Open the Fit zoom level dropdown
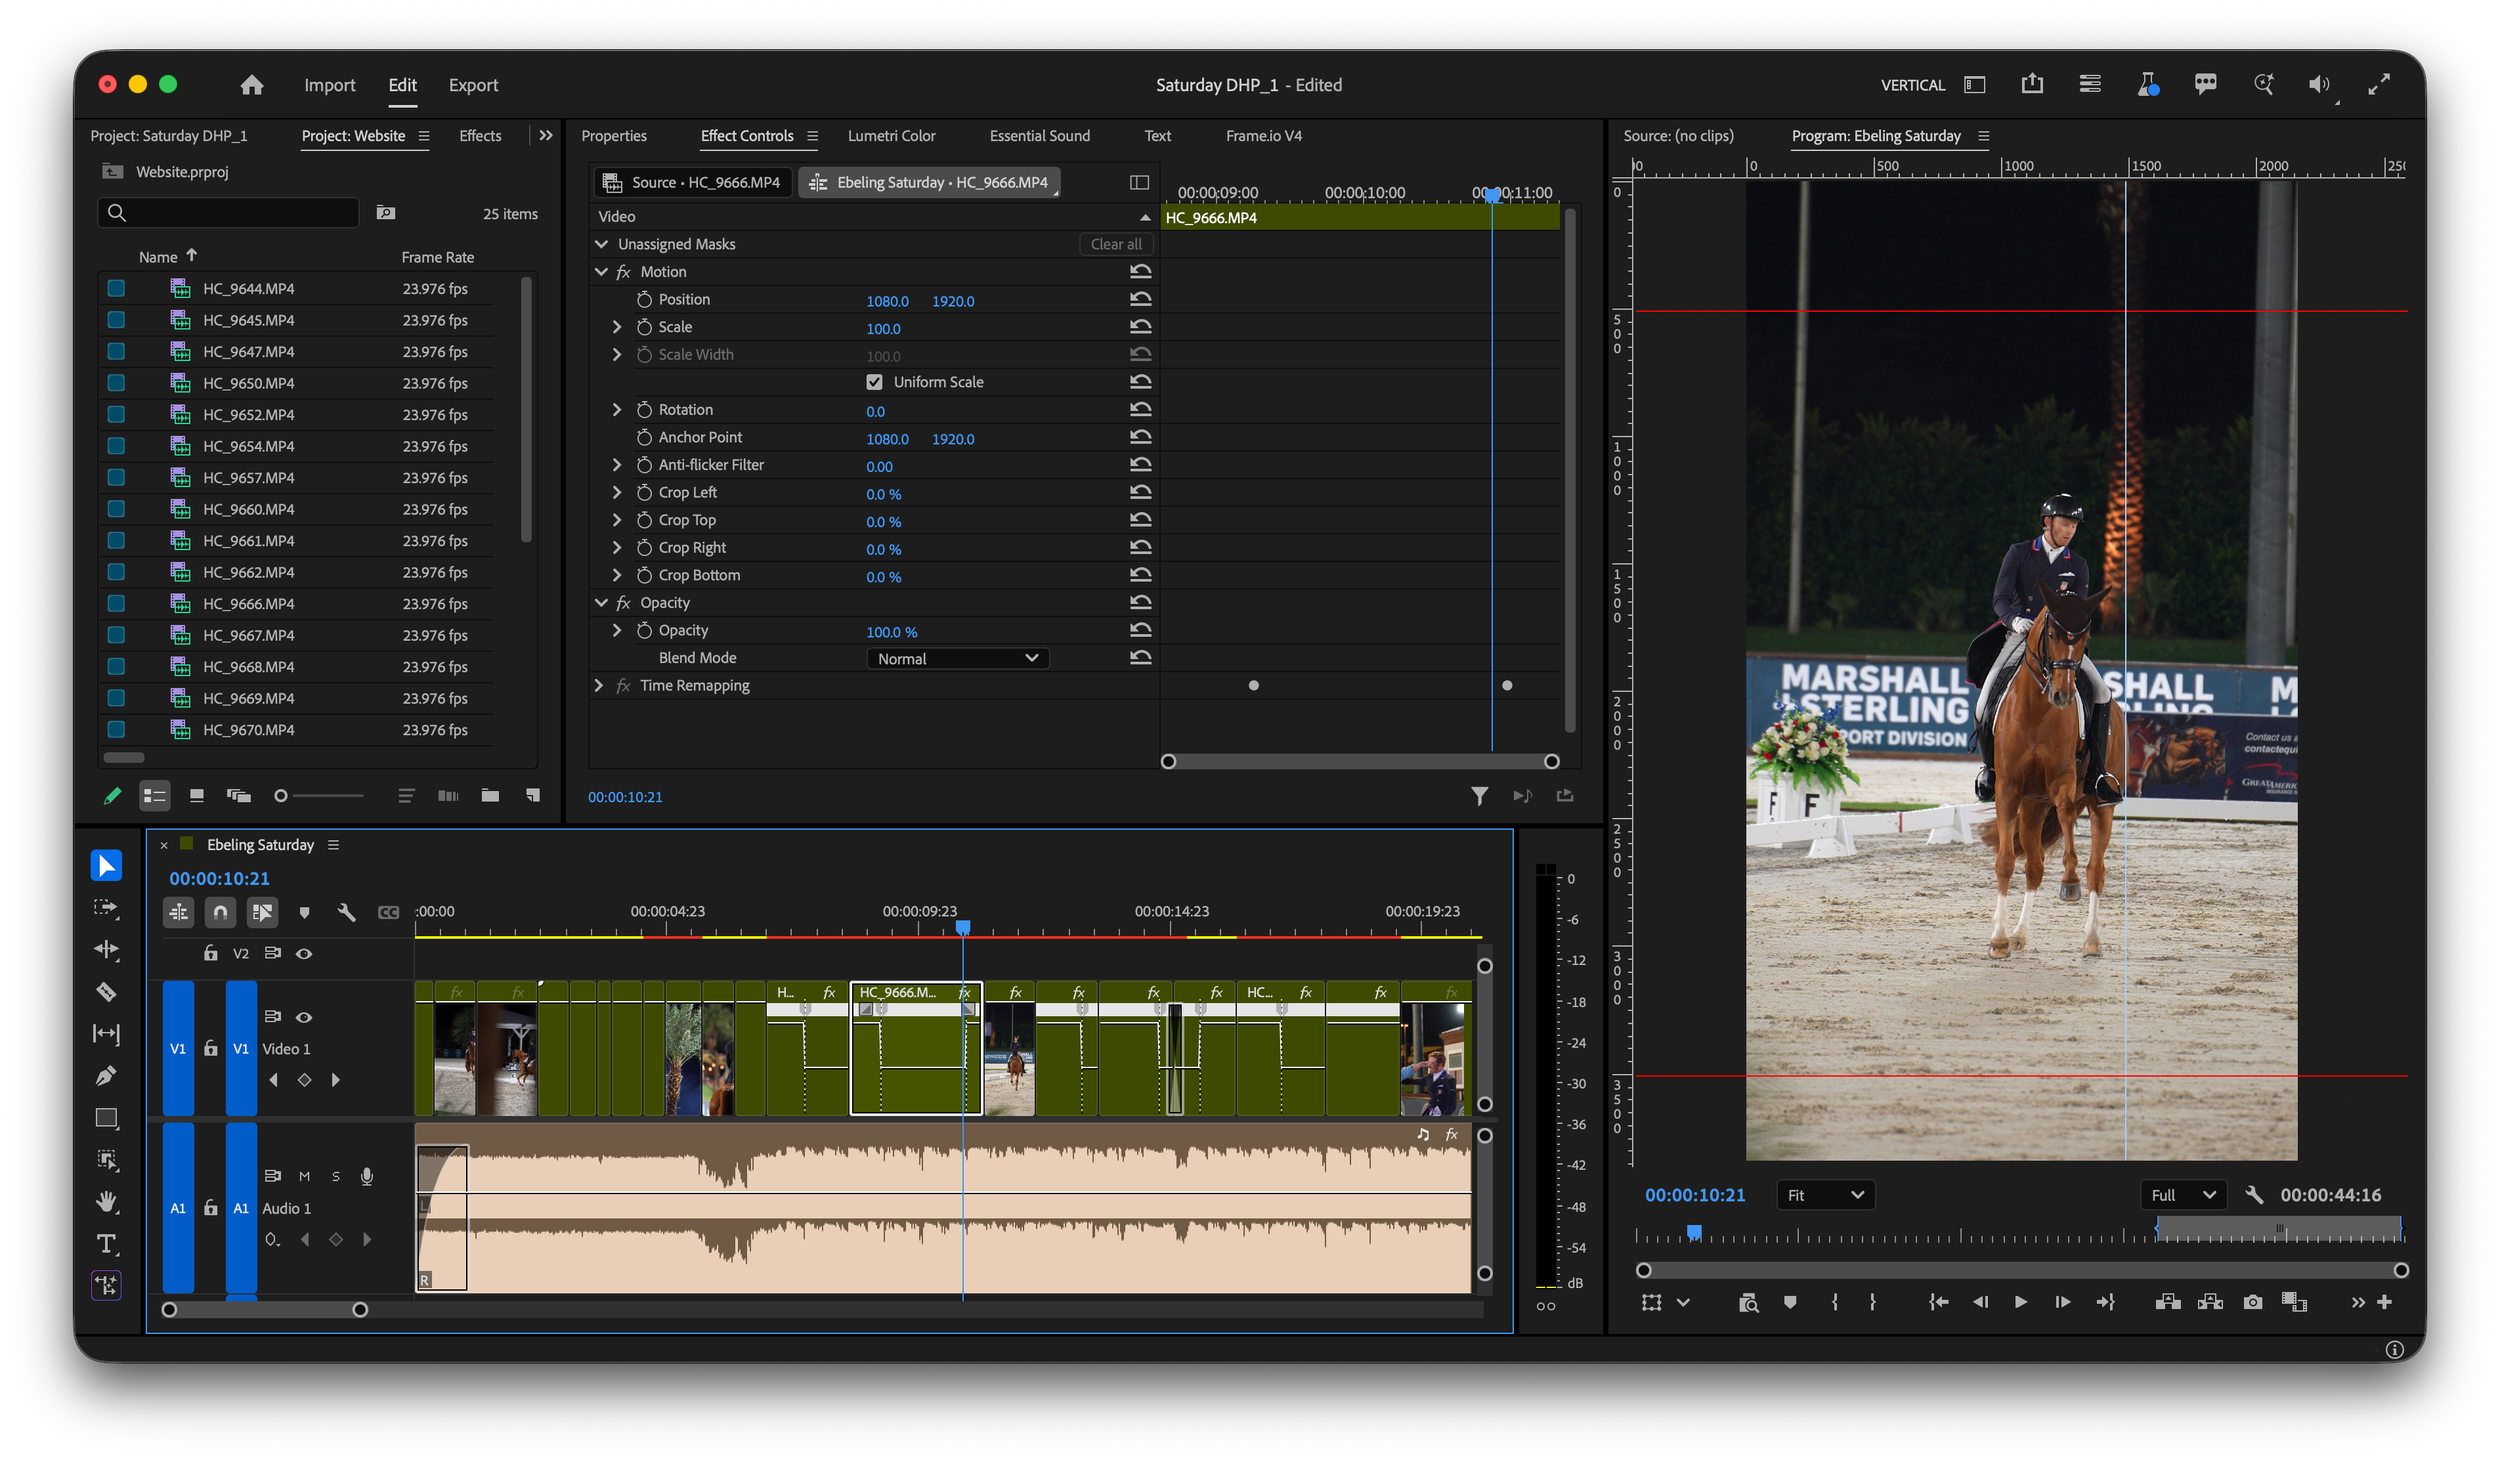This screenshot has width=2500, height=1460. 1824,1195
